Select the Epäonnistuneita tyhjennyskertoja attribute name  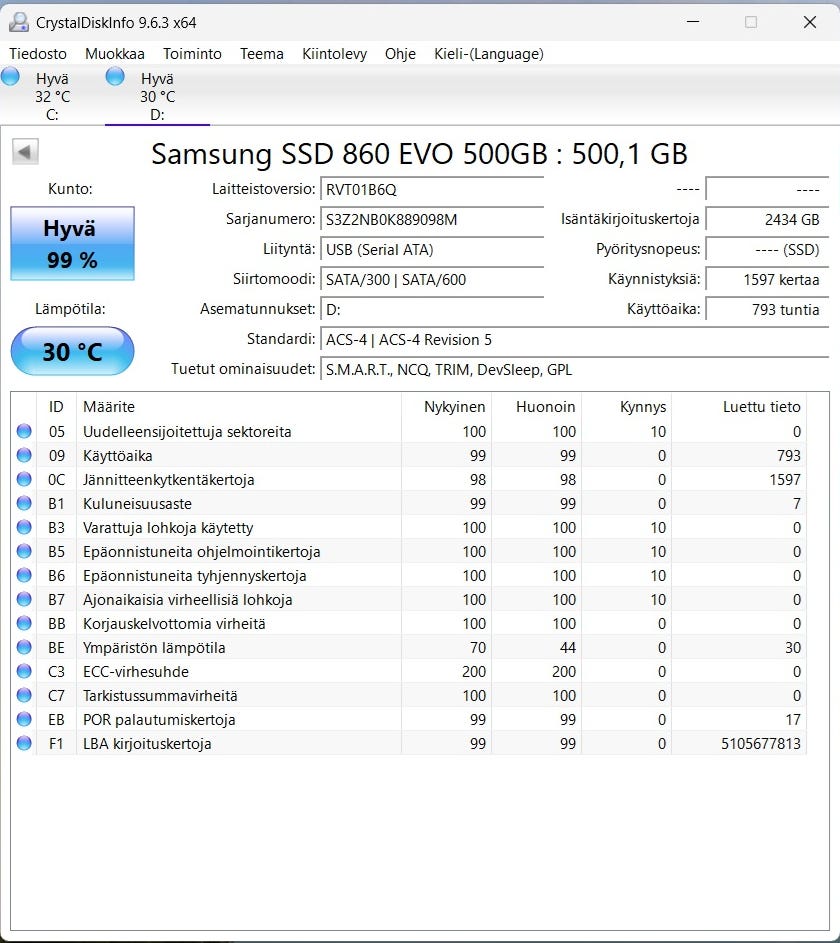[194, 576]
